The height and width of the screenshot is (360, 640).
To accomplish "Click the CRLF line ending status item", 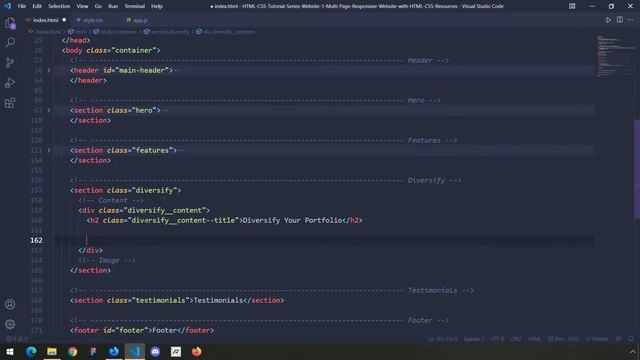I will tap(516, 339).
